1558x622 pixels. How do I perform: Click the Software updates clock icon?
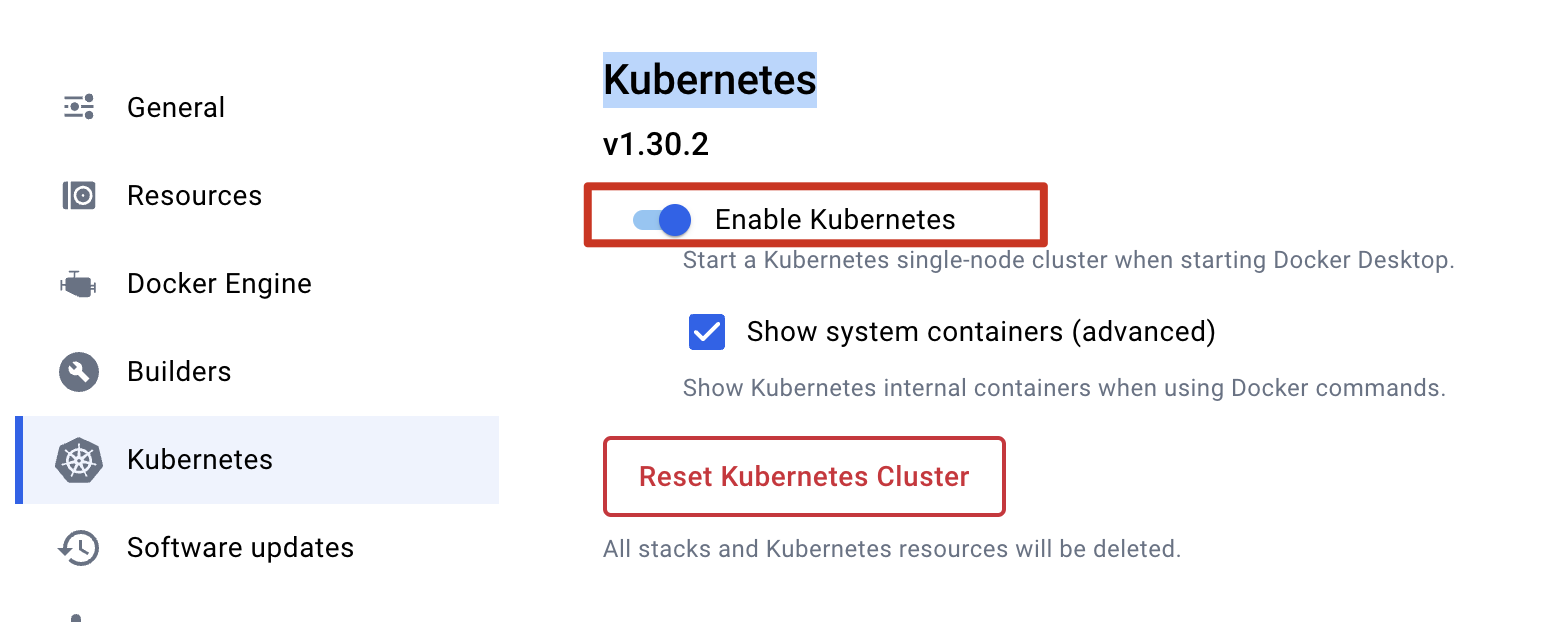(x=79, y=548)
